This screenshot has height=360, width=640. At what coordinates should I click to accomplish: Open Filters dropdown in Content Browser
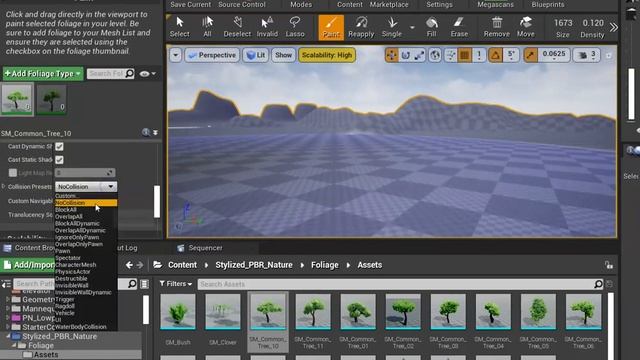coord(176,284)
